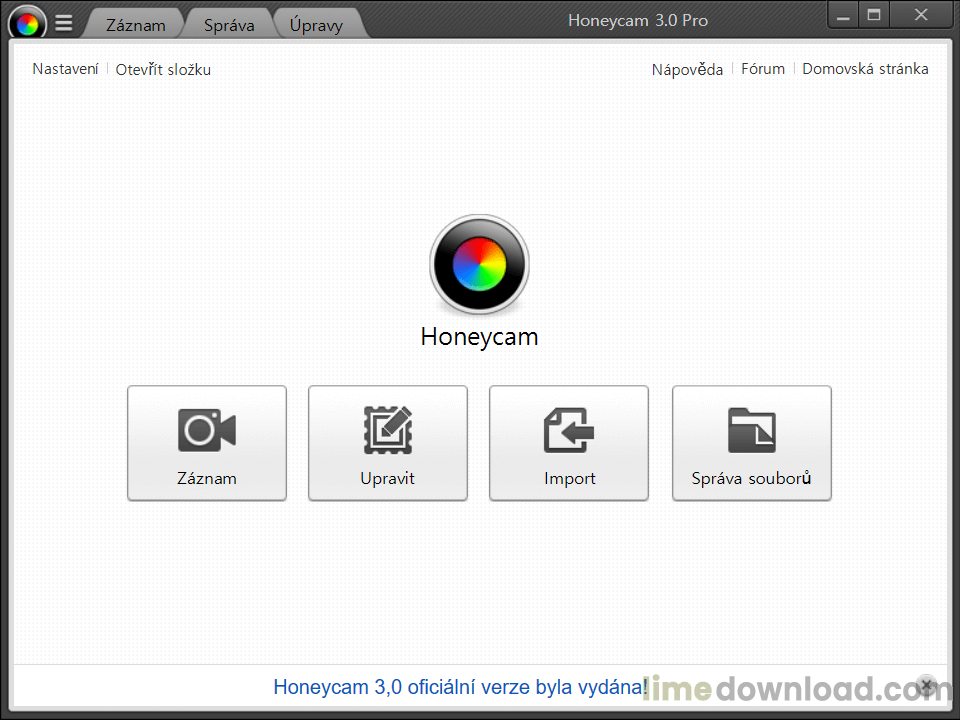The image size is (960, 720).
Task: Close the Honeycam application window
Action: (921, 15)
